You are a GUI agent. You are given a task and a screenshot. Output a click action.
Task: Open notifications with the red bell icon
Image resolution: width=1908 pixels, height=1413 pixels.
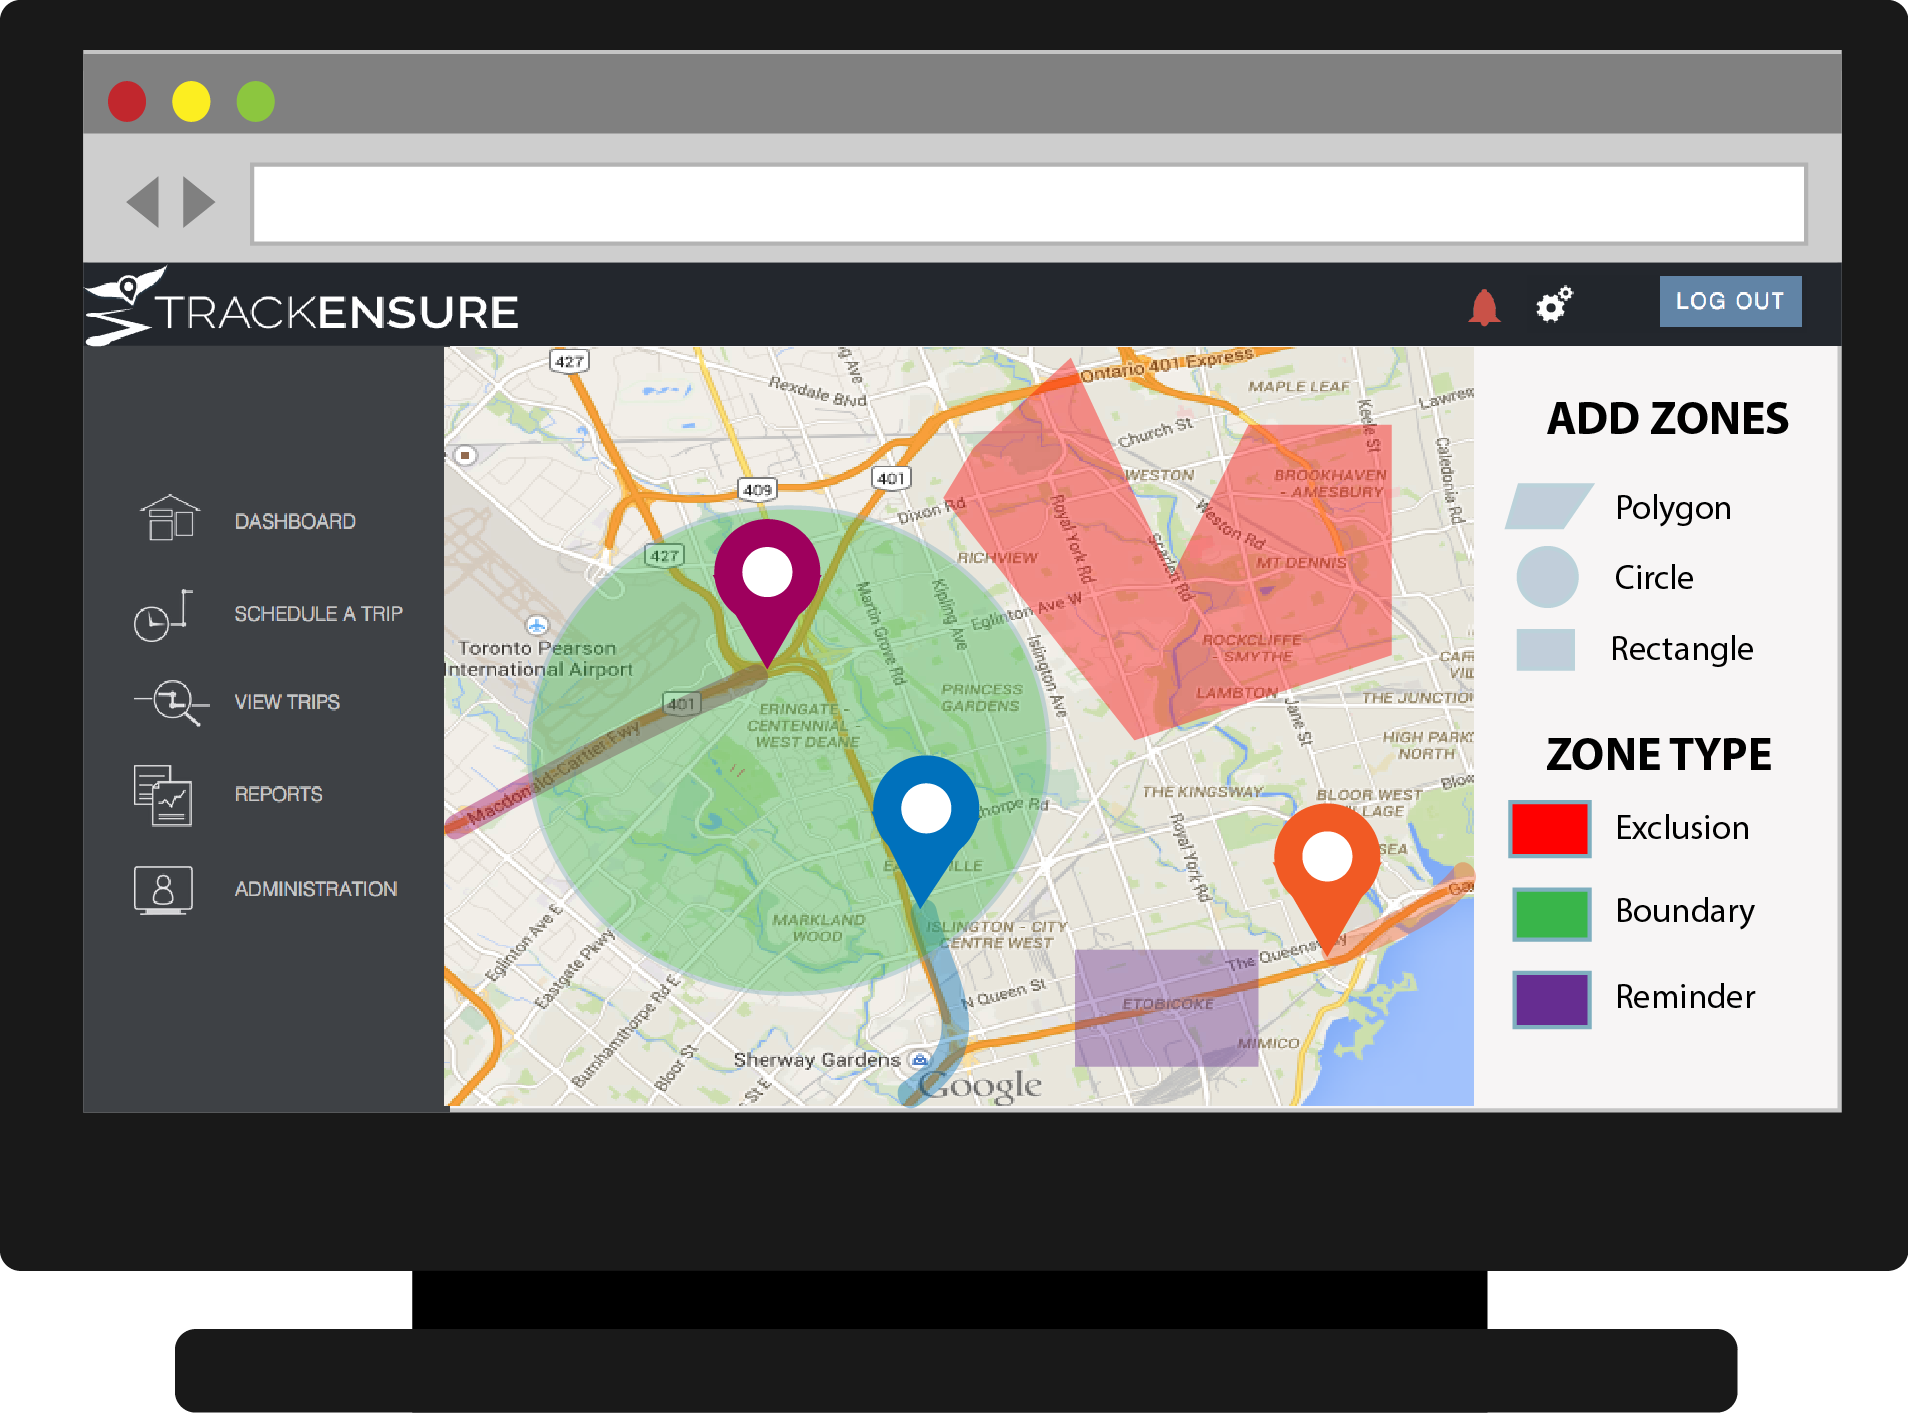click(1484, 306)
